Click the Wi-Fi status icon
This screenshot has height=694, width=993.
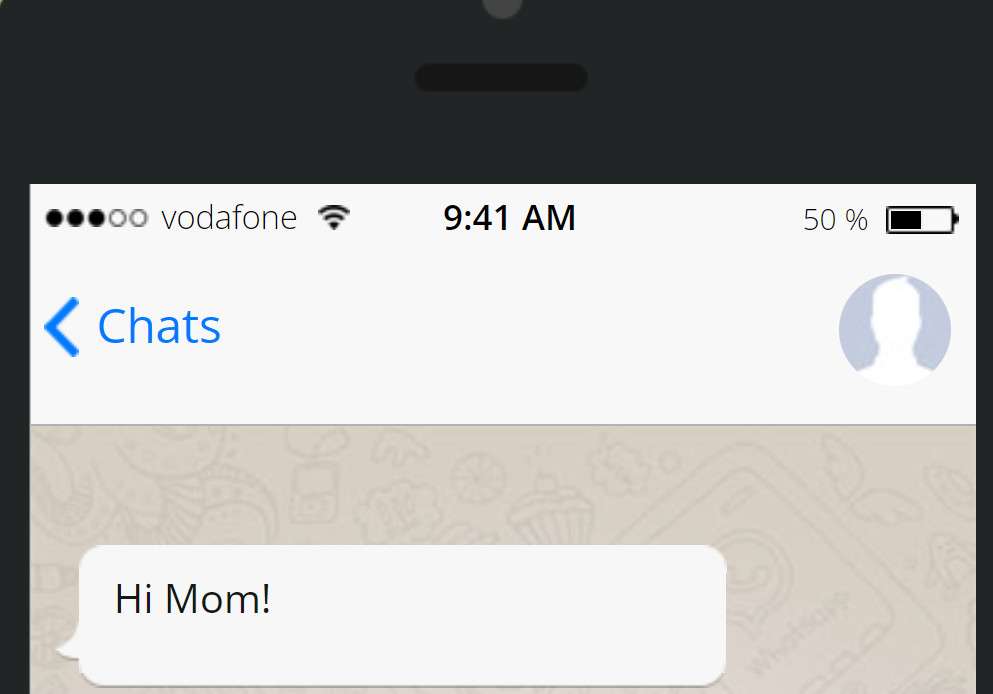[x=334, y=217]
